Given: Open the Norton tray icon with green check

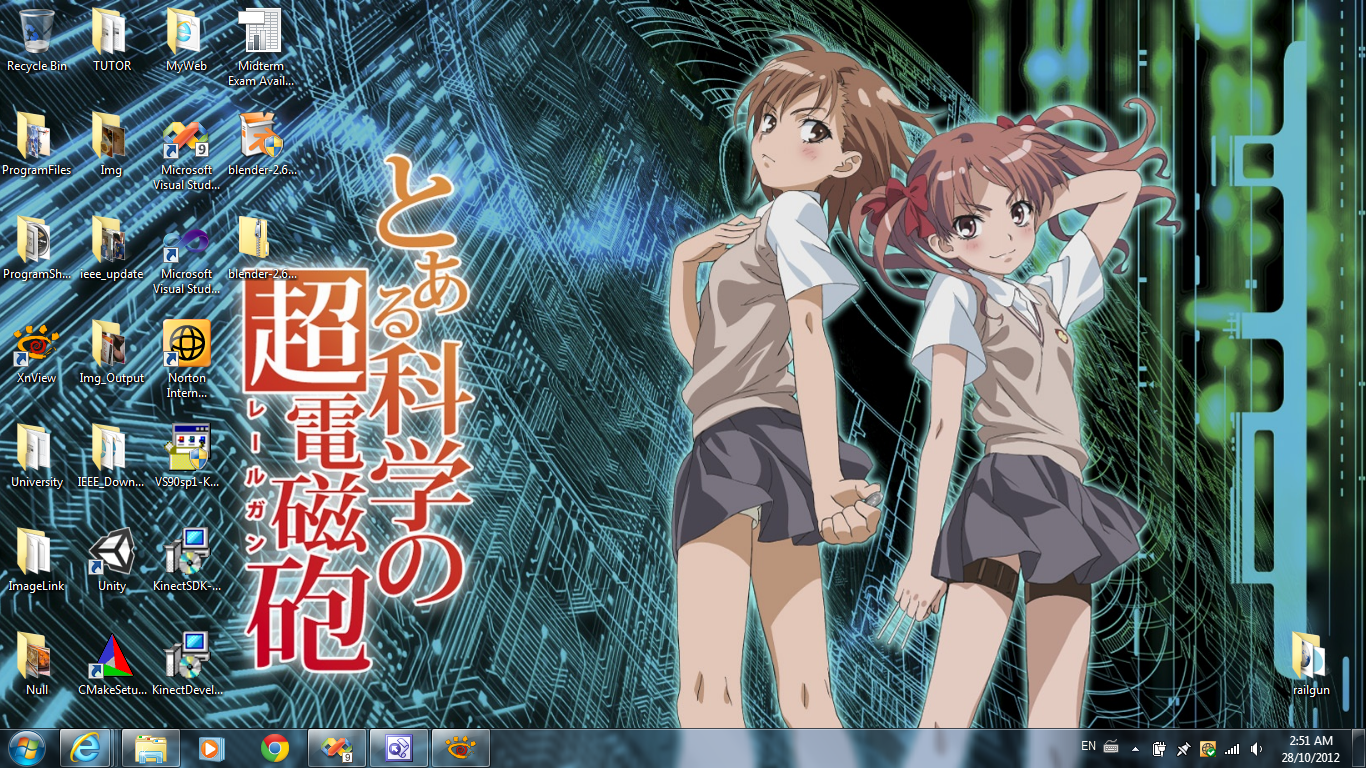Looking at the screenshot, I should pos(1208,748).
